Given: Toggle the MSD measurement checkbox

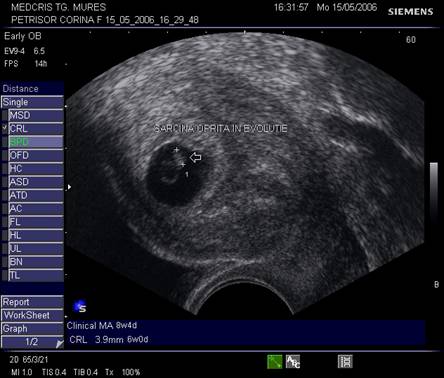Looking at the screenshot, I should point(5,115).
